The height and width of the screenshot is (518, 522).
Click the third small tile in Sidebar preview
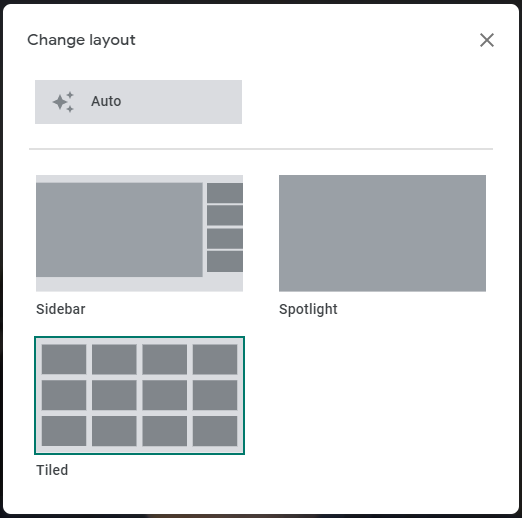(x=225, y=239)
